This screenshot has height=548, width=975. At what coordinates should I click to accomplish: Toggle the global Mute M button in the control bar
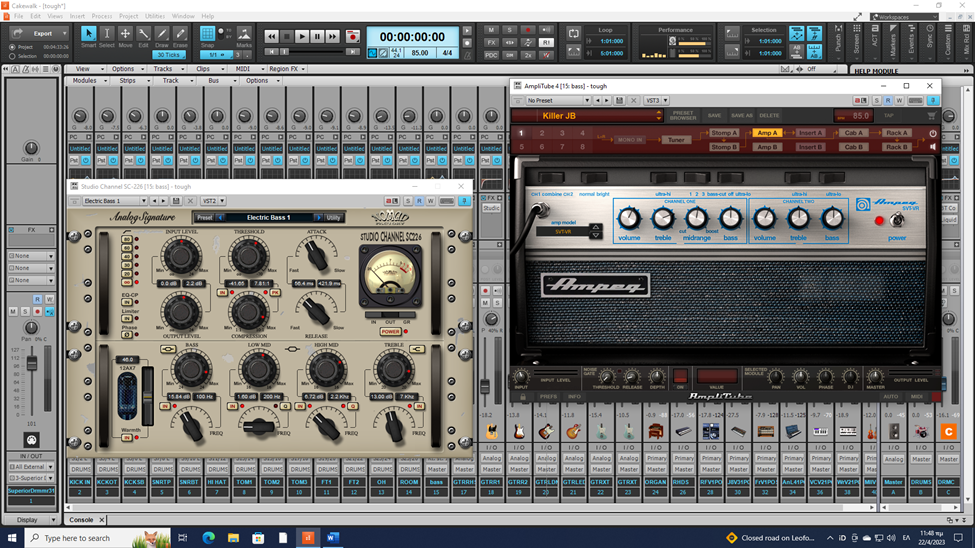491,30
